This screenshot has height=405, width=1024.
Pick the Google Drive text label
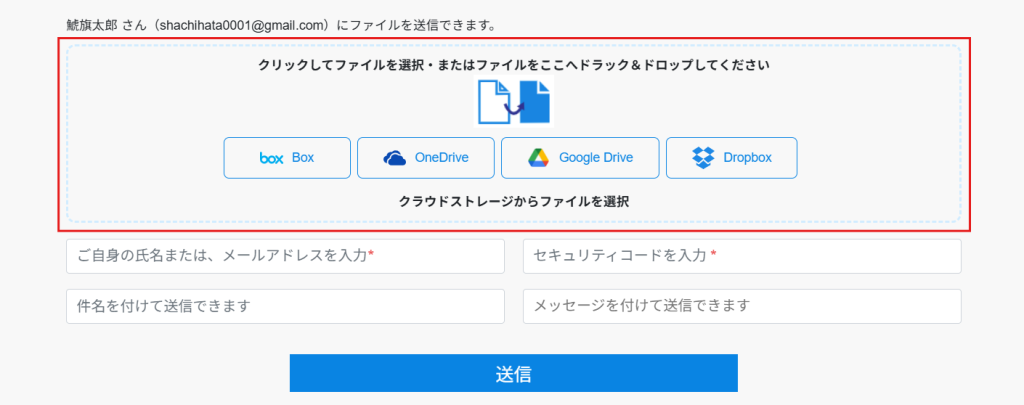point(595,158)
